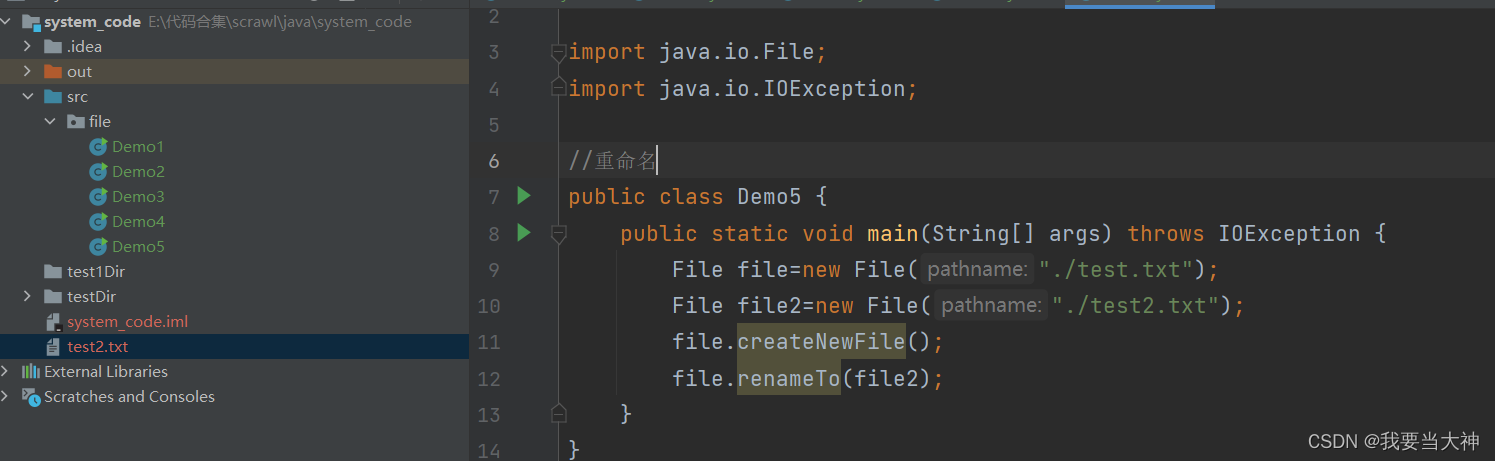Select the out folder name

pos(80,71)
